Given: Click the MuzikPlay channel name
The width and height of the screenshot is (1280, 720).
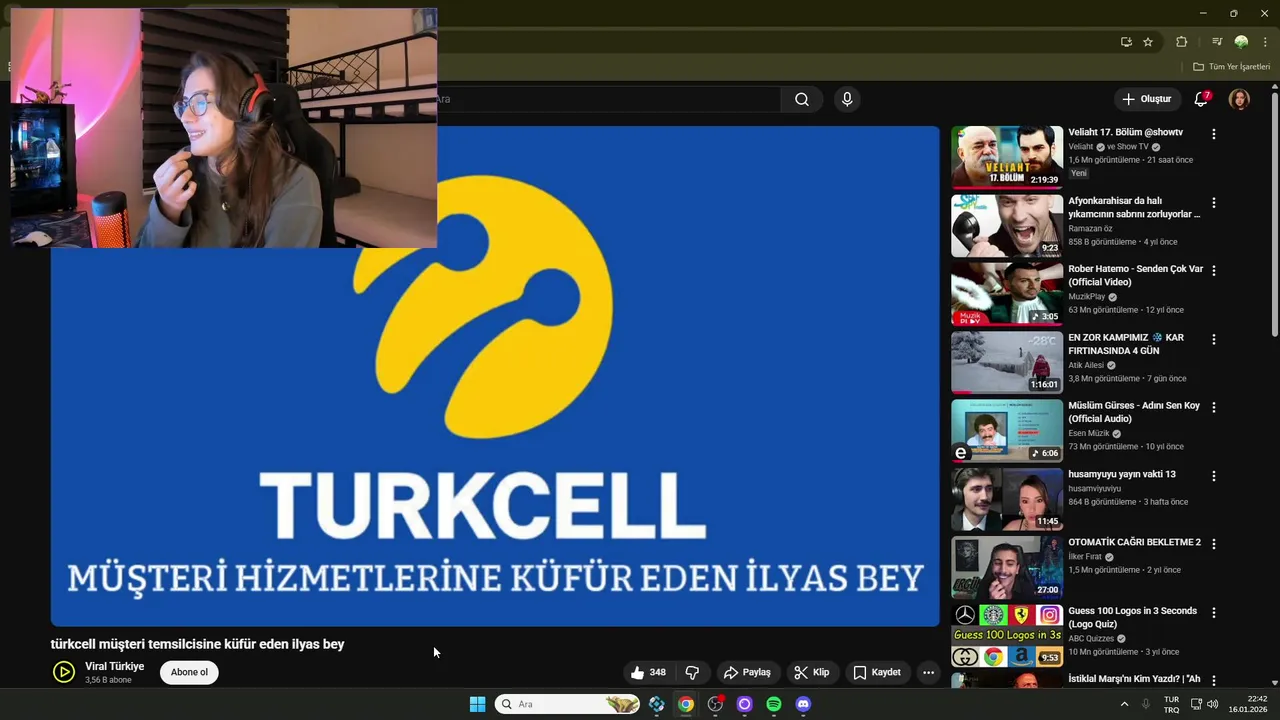Looking at the screenshot, I should (1087, 297).
